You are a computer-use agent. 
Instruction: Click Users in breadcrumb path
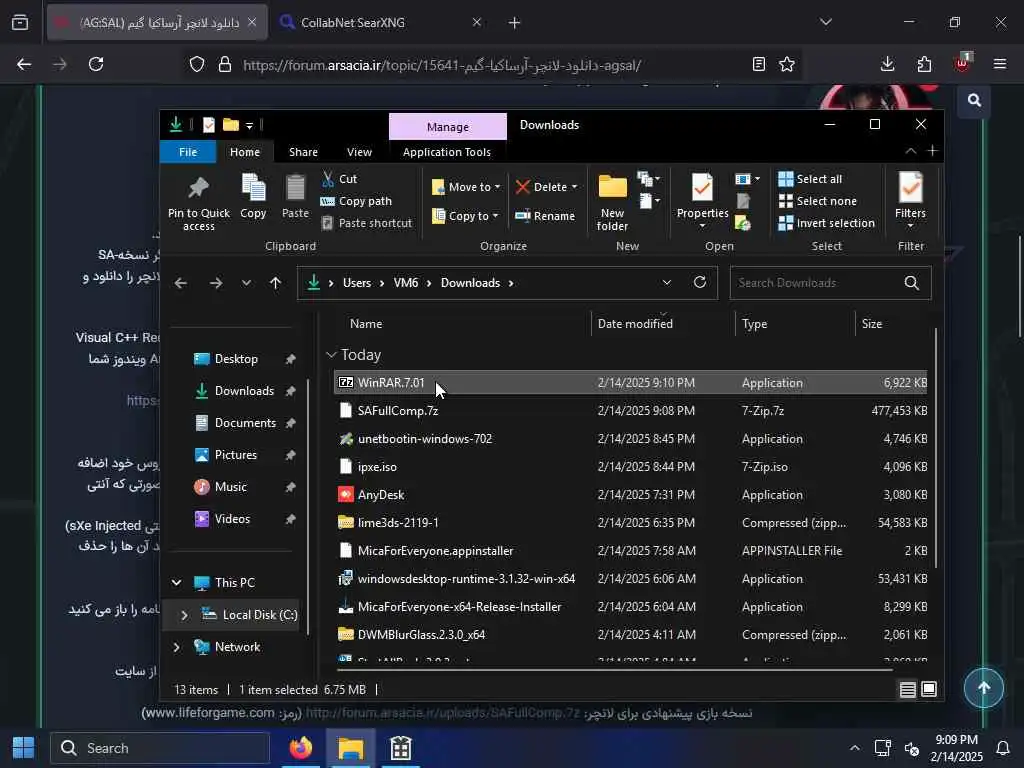pyautogui.click(x=357, y=283)
